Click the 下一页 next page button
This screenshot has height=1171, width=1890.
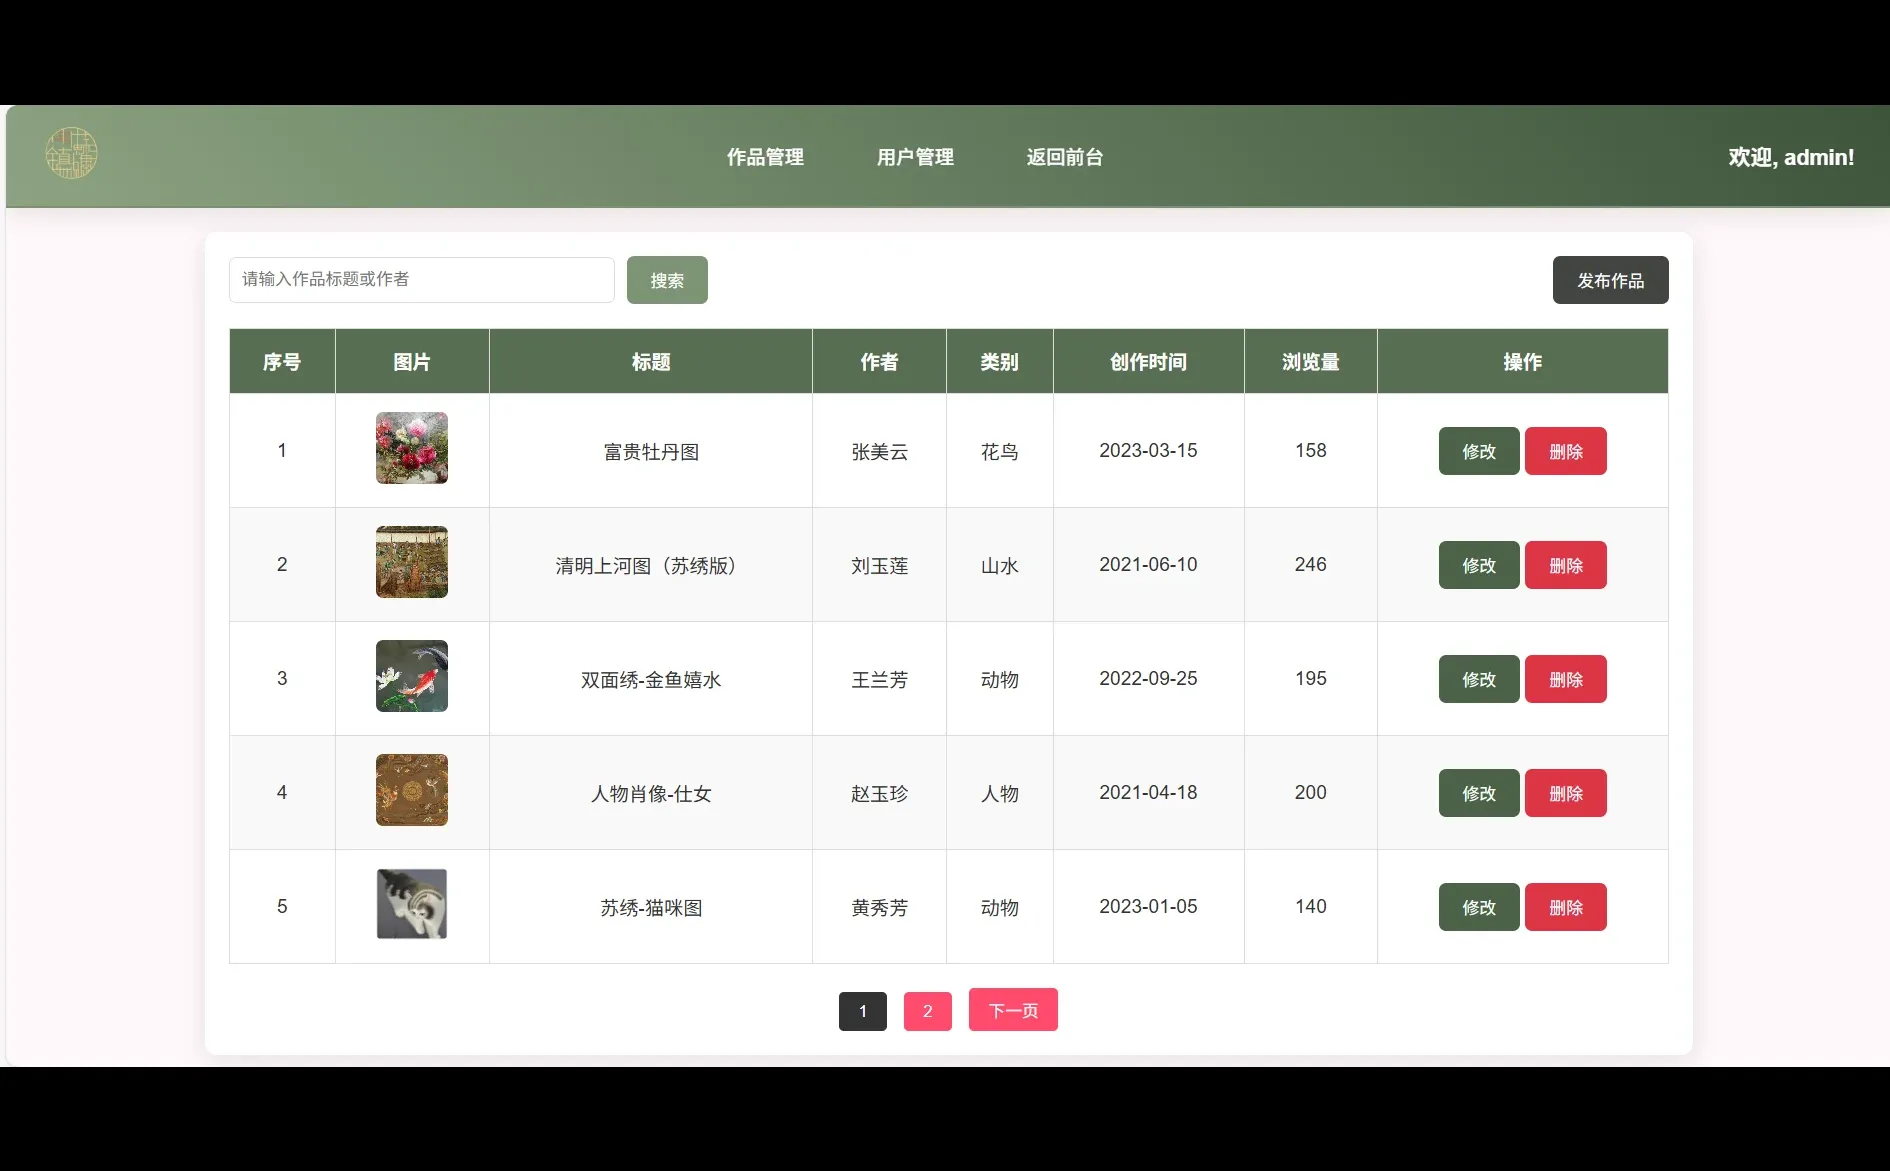coord(1012,1011)
